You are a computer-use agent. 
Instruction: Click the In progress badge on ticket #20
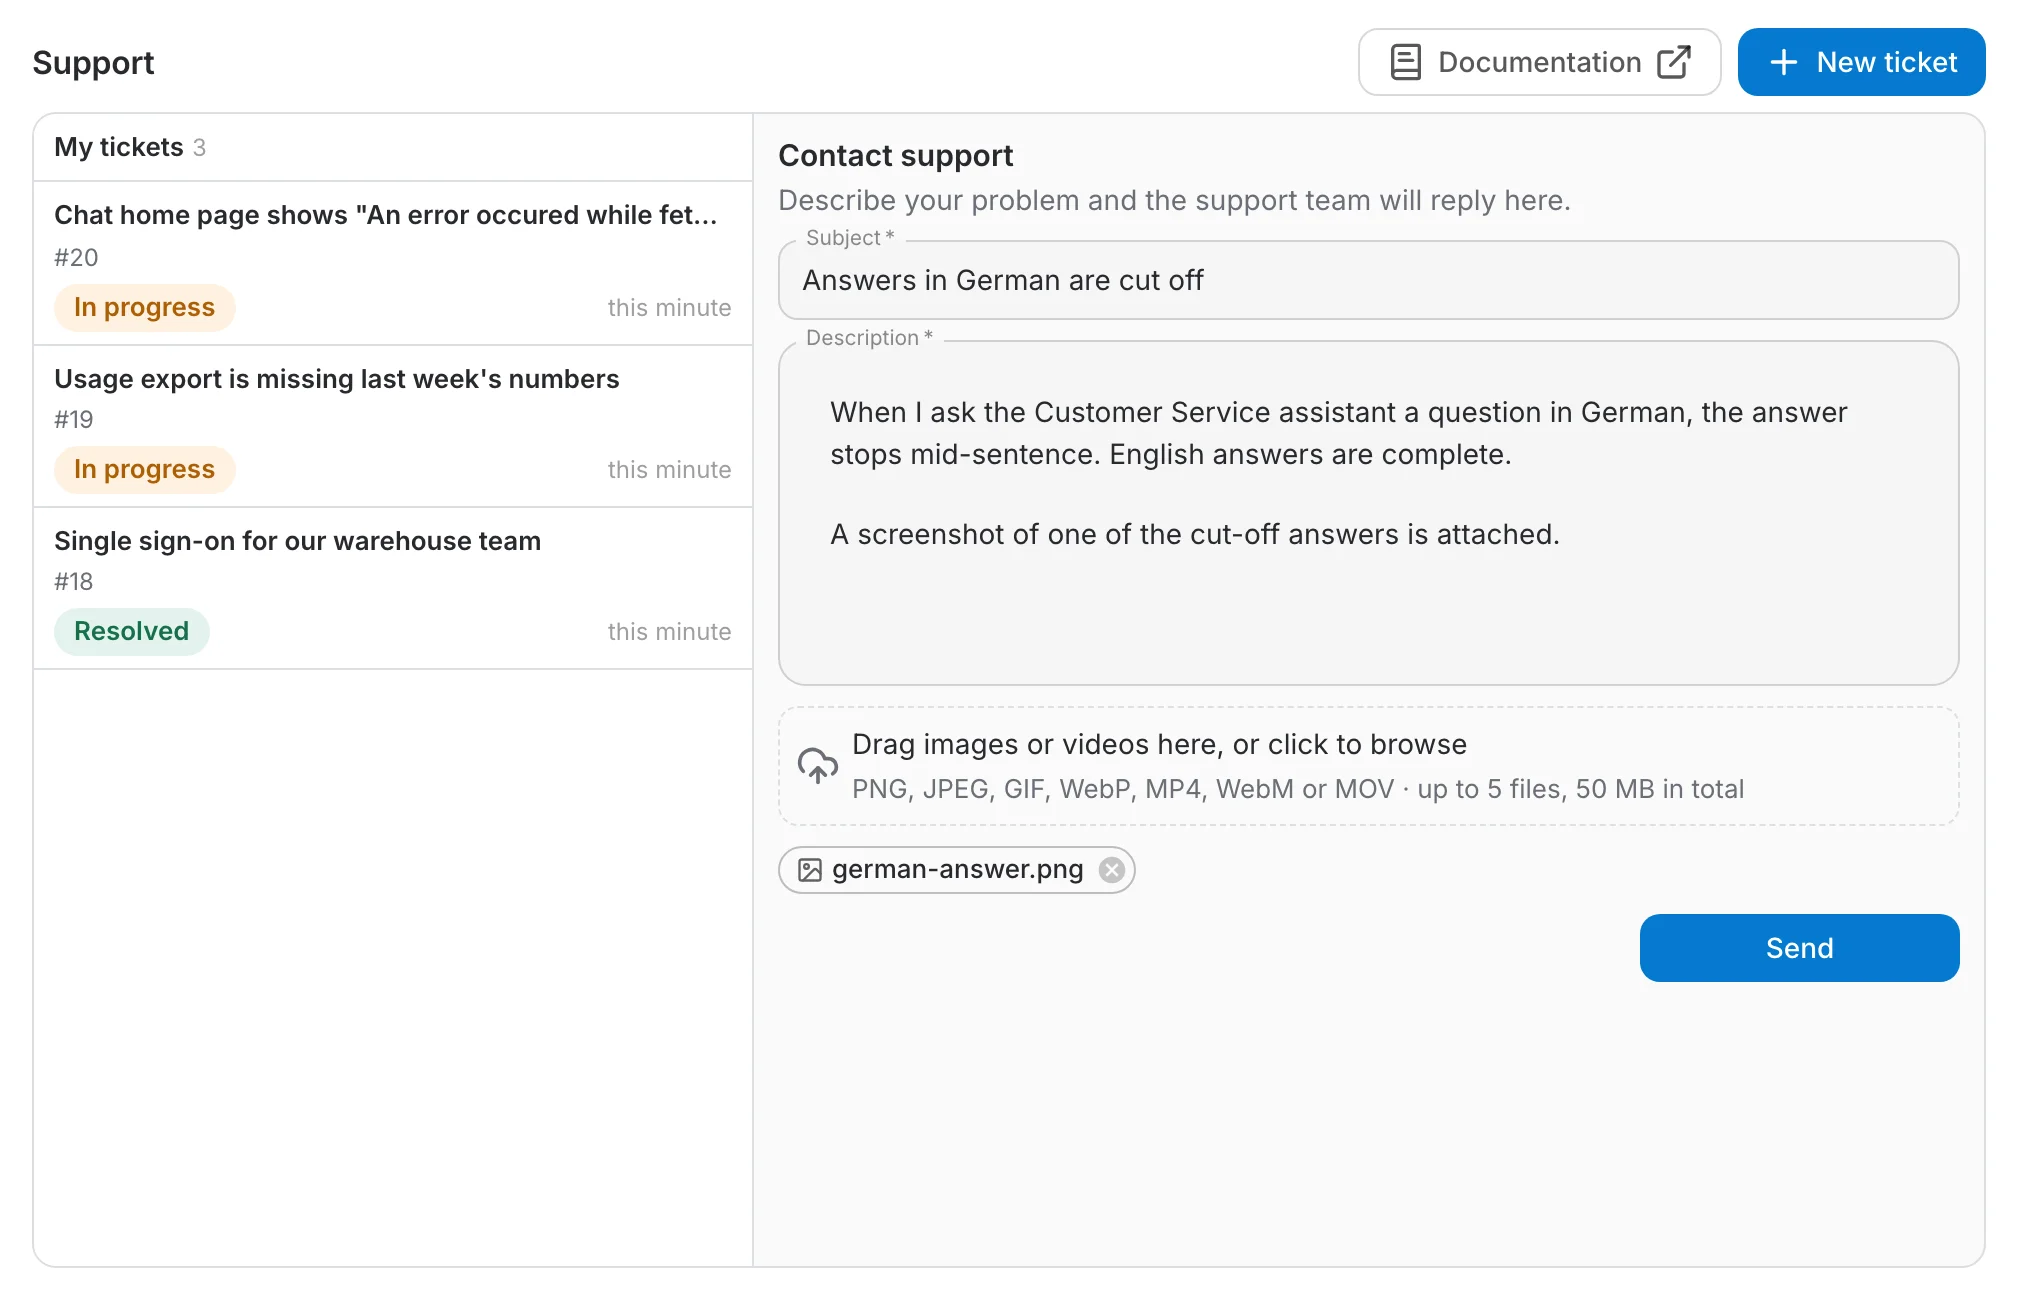click(x=145, y=307)
